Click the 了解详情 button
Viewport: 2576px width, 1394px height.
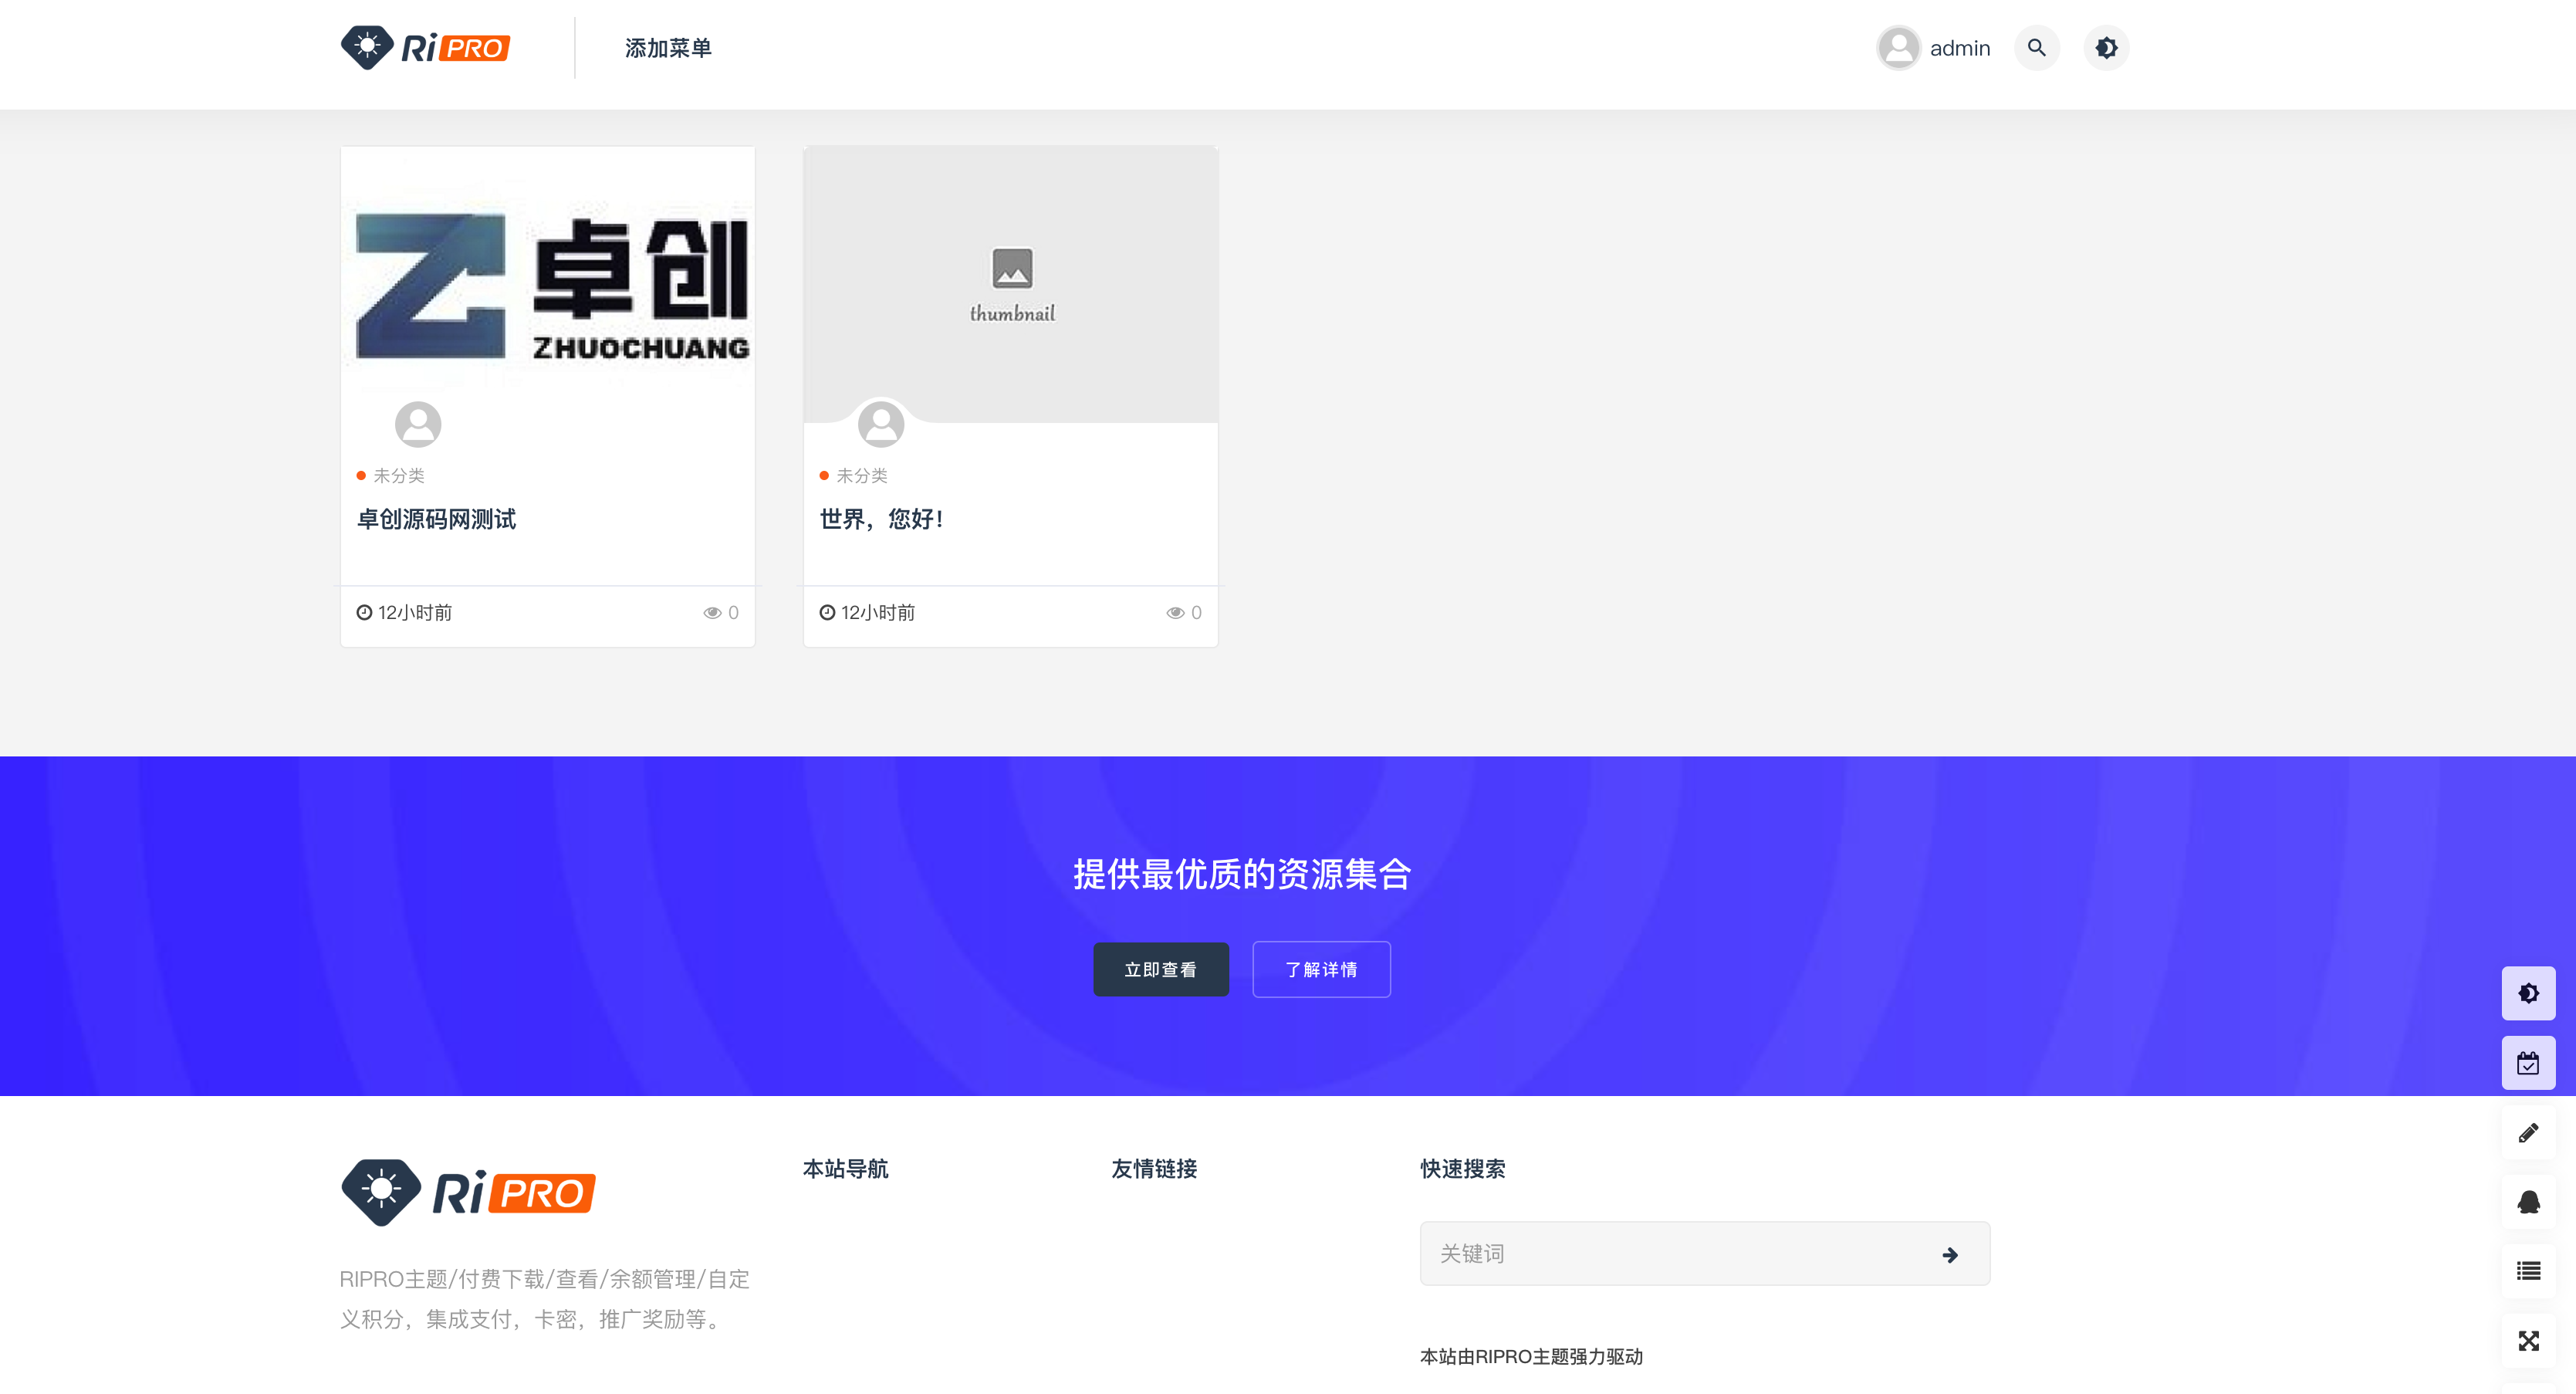pos(1321,969)
